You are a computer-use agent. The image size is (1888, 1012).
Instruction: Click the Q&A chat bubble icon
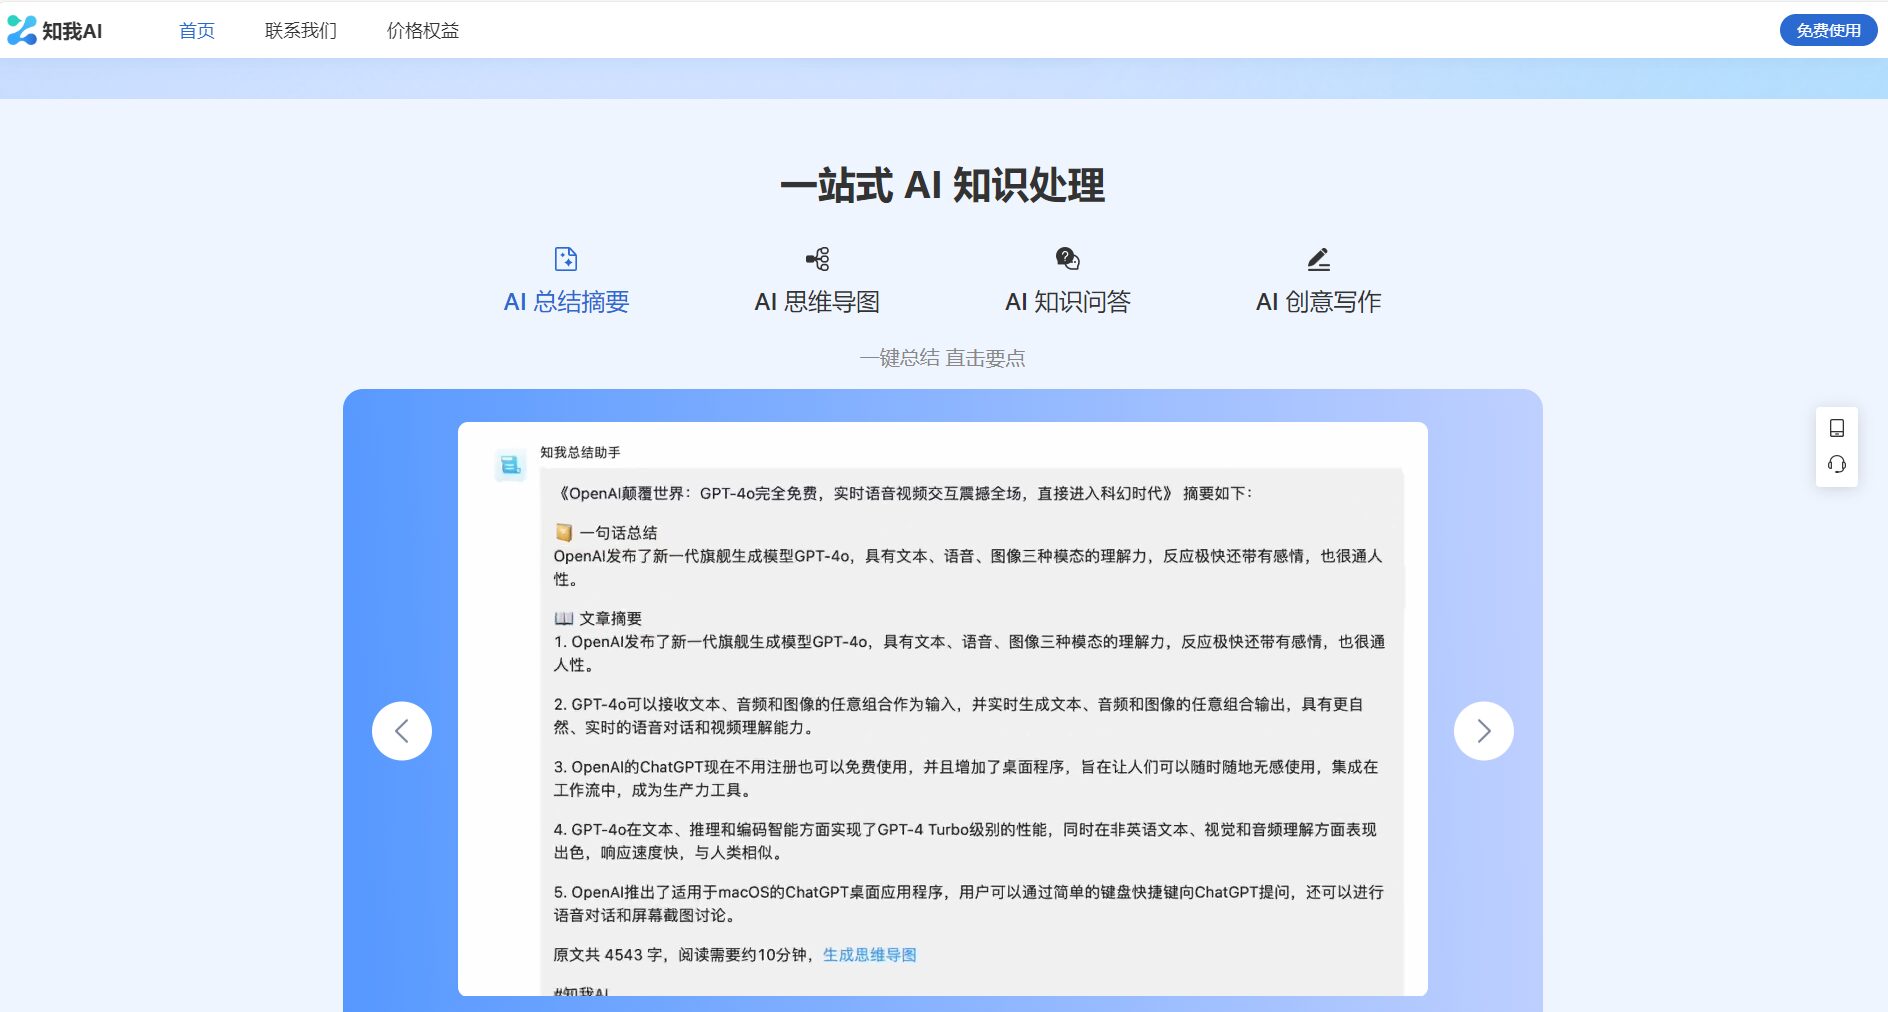click(1067, 259)
